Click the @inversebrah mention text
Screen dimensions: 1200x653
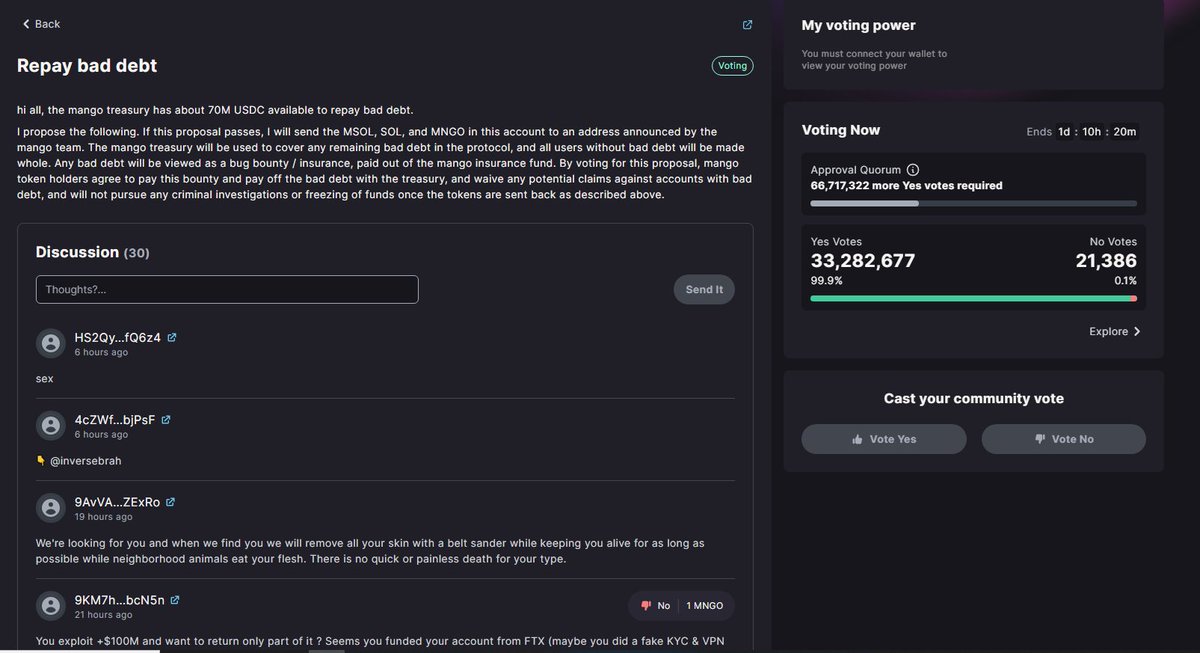pyautogui.click(x=85, y=461)
